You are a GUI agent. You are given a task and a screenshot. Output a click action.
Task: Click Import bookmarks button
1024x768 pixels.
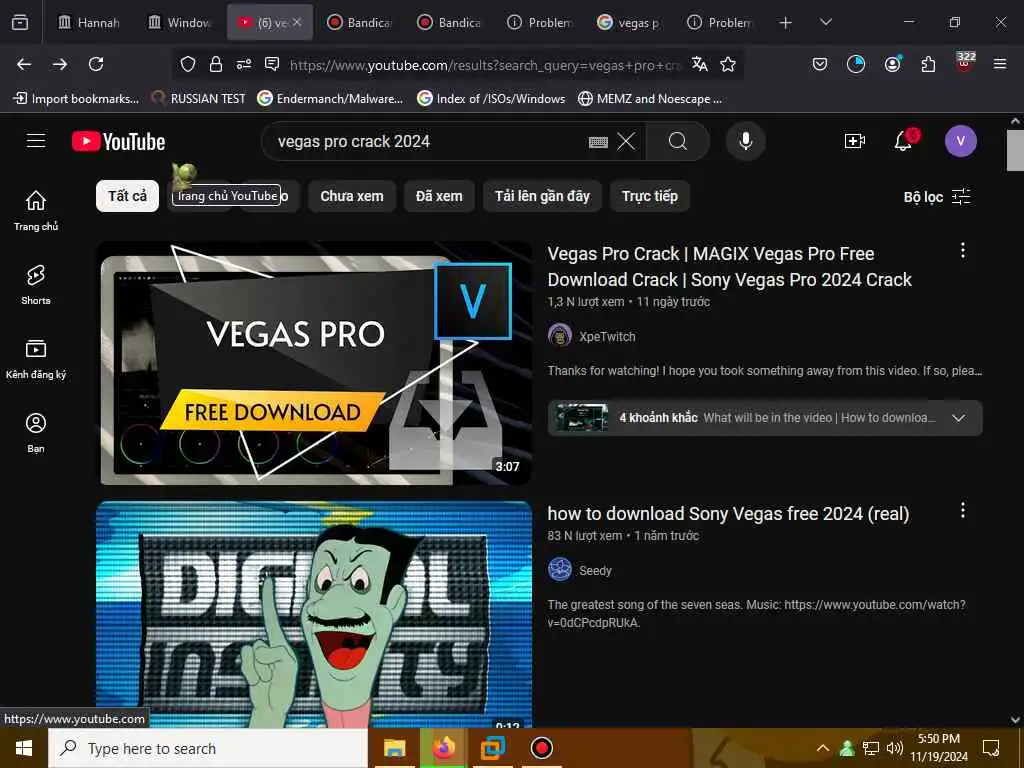76,99
